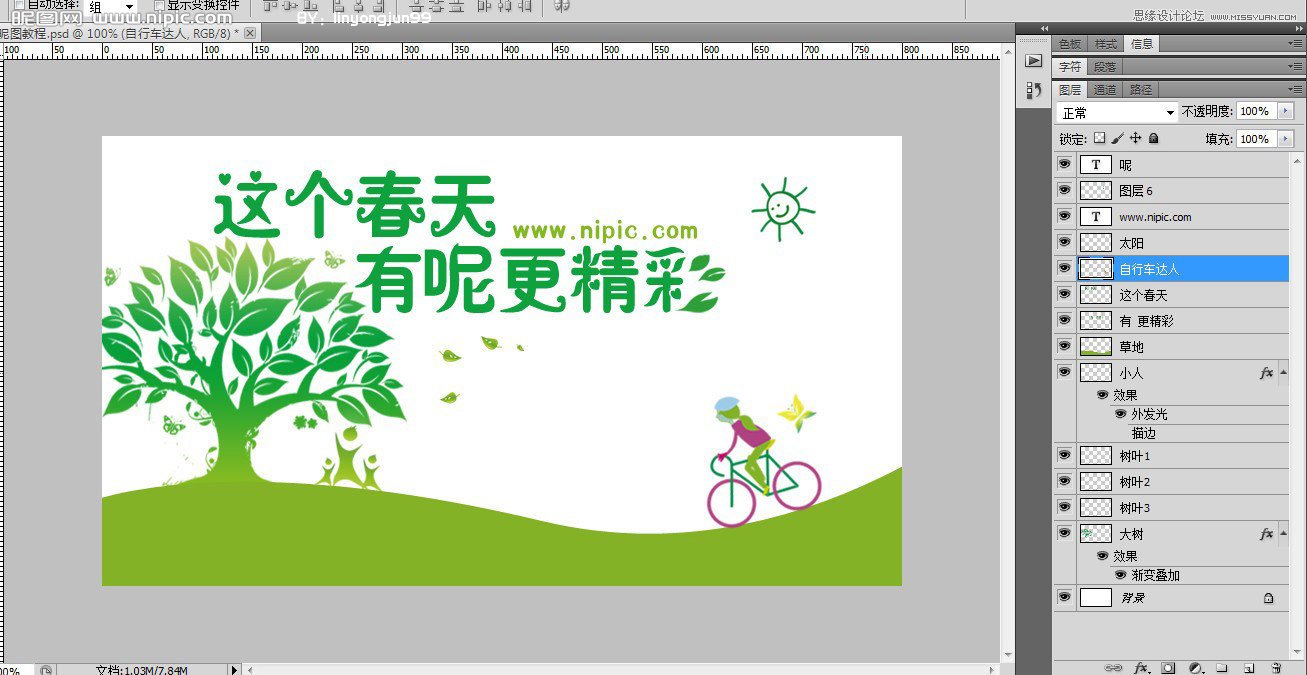Collapse effects of the 大树 layer
The image size is (1307, 675).
(1284, 533)
